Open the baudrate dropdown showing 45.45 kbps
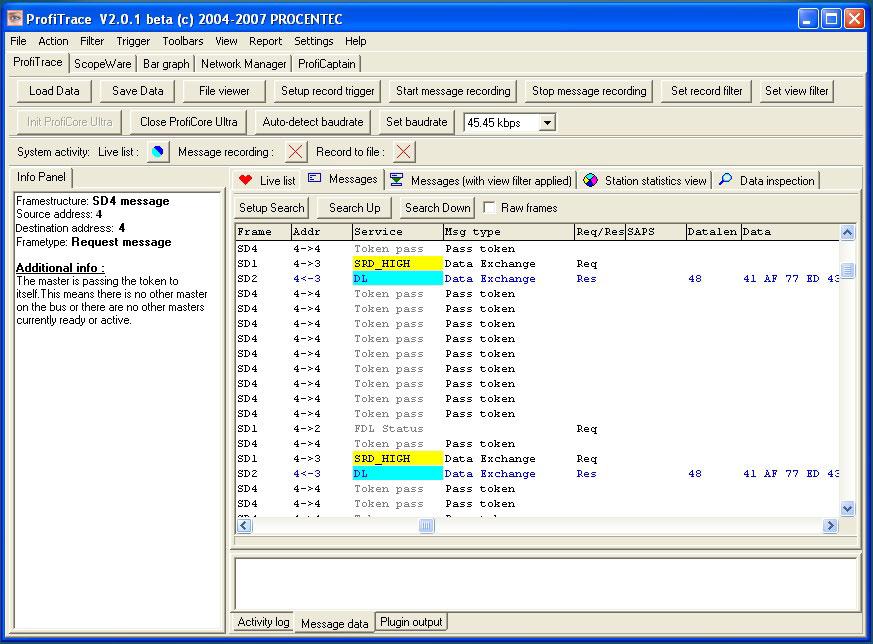 click(x=547, y=122)
